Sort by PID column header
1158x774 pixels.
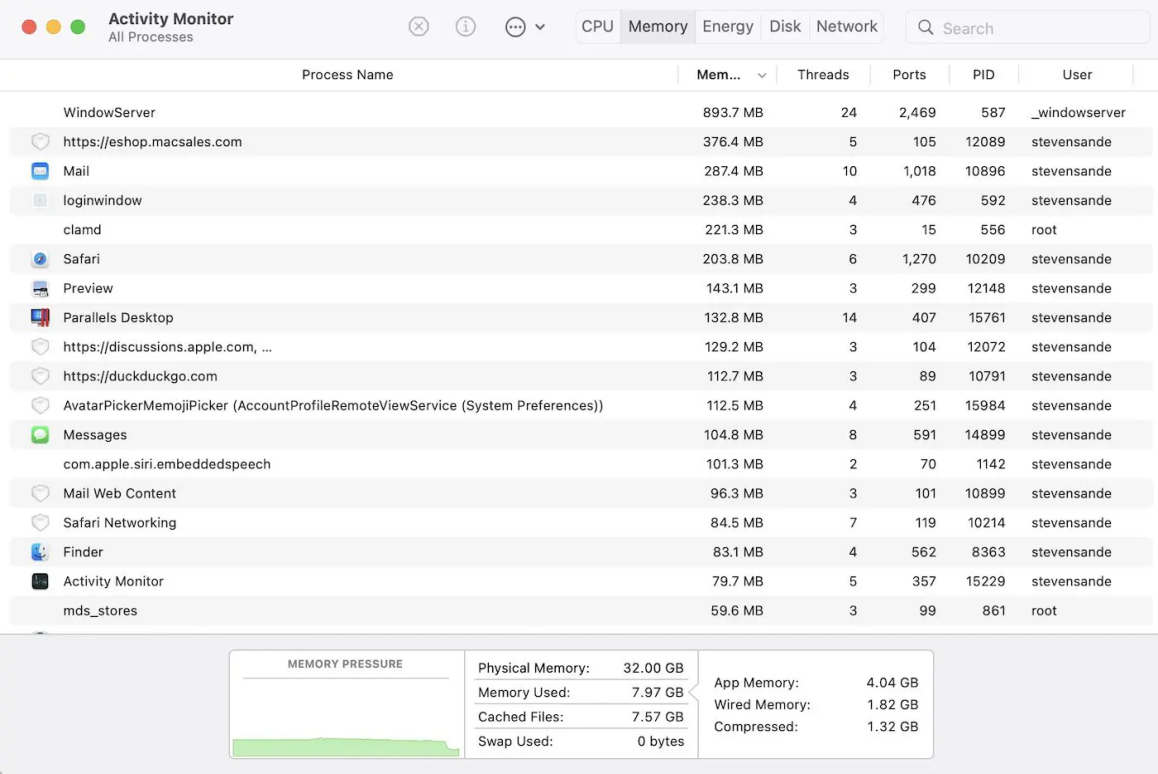point(983,75)
